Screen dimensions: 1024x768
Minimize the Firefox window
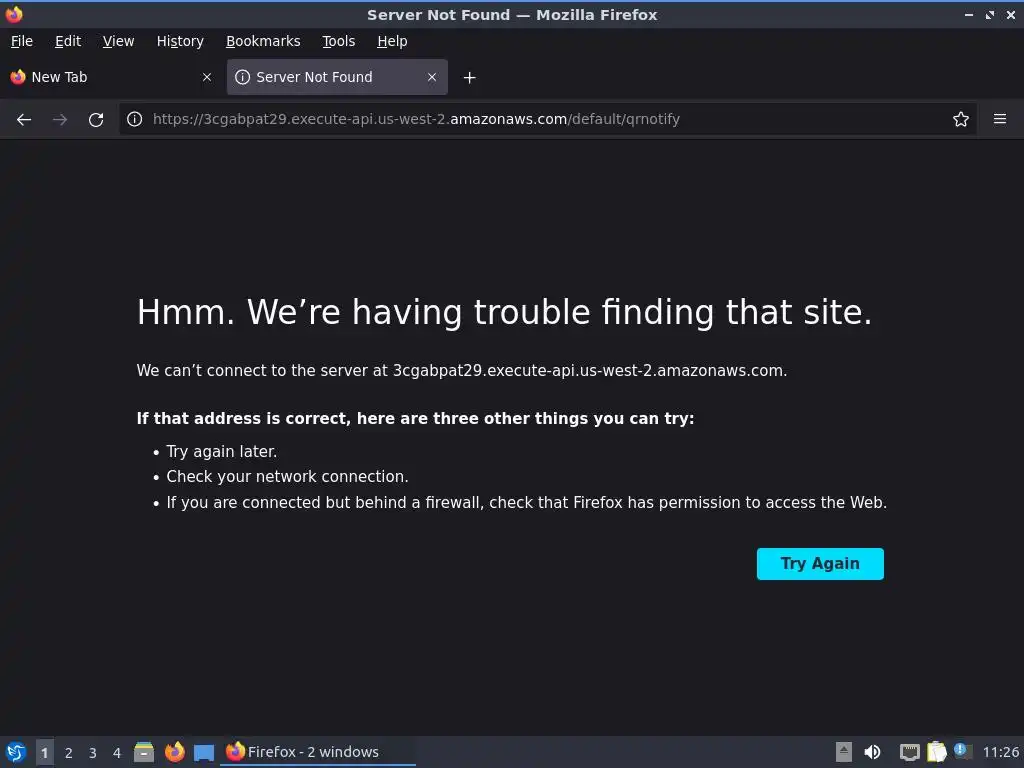[968, 14]
